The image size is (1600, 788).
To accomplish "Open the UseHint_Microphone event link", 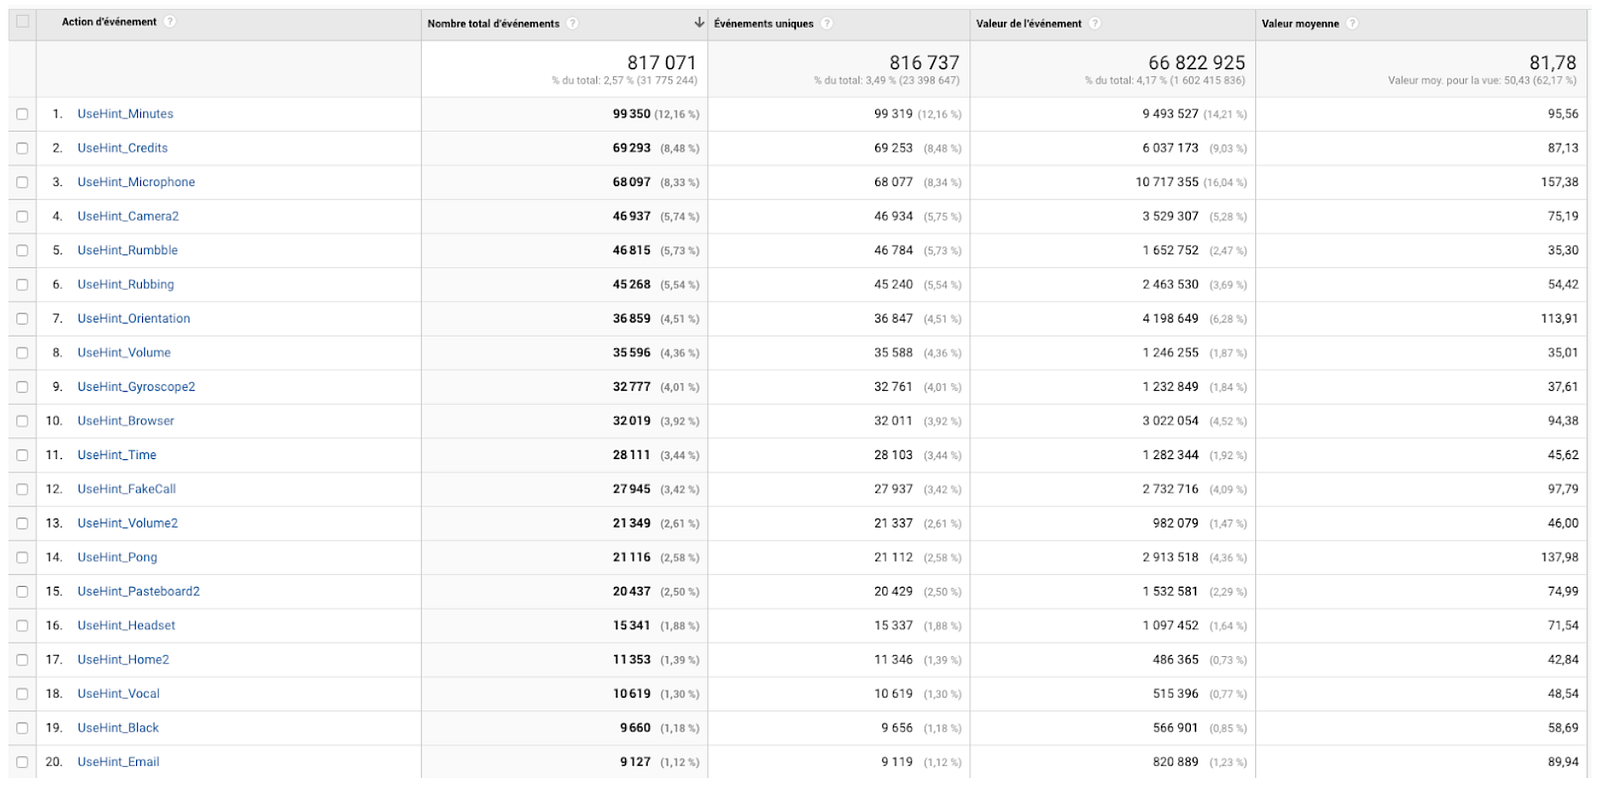I will (x=136, y=182).
